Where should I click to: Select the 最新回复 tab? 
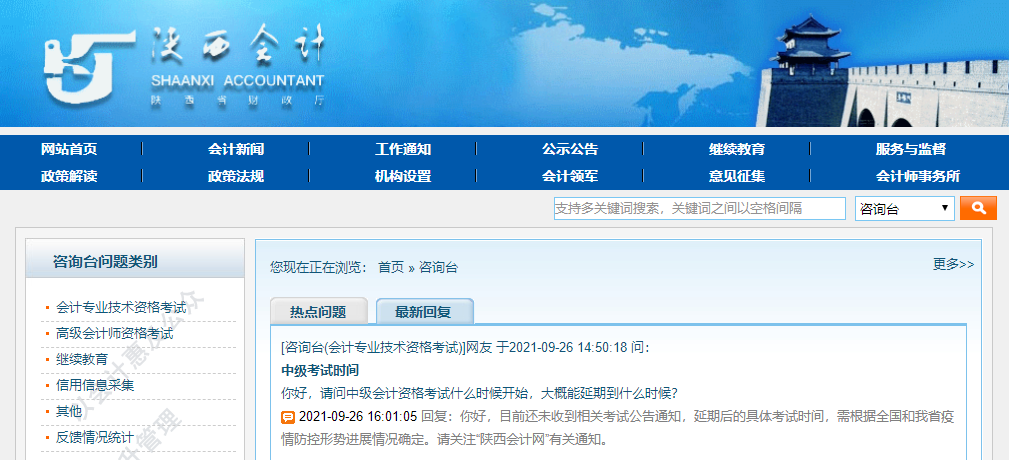(x=424, y=312)
